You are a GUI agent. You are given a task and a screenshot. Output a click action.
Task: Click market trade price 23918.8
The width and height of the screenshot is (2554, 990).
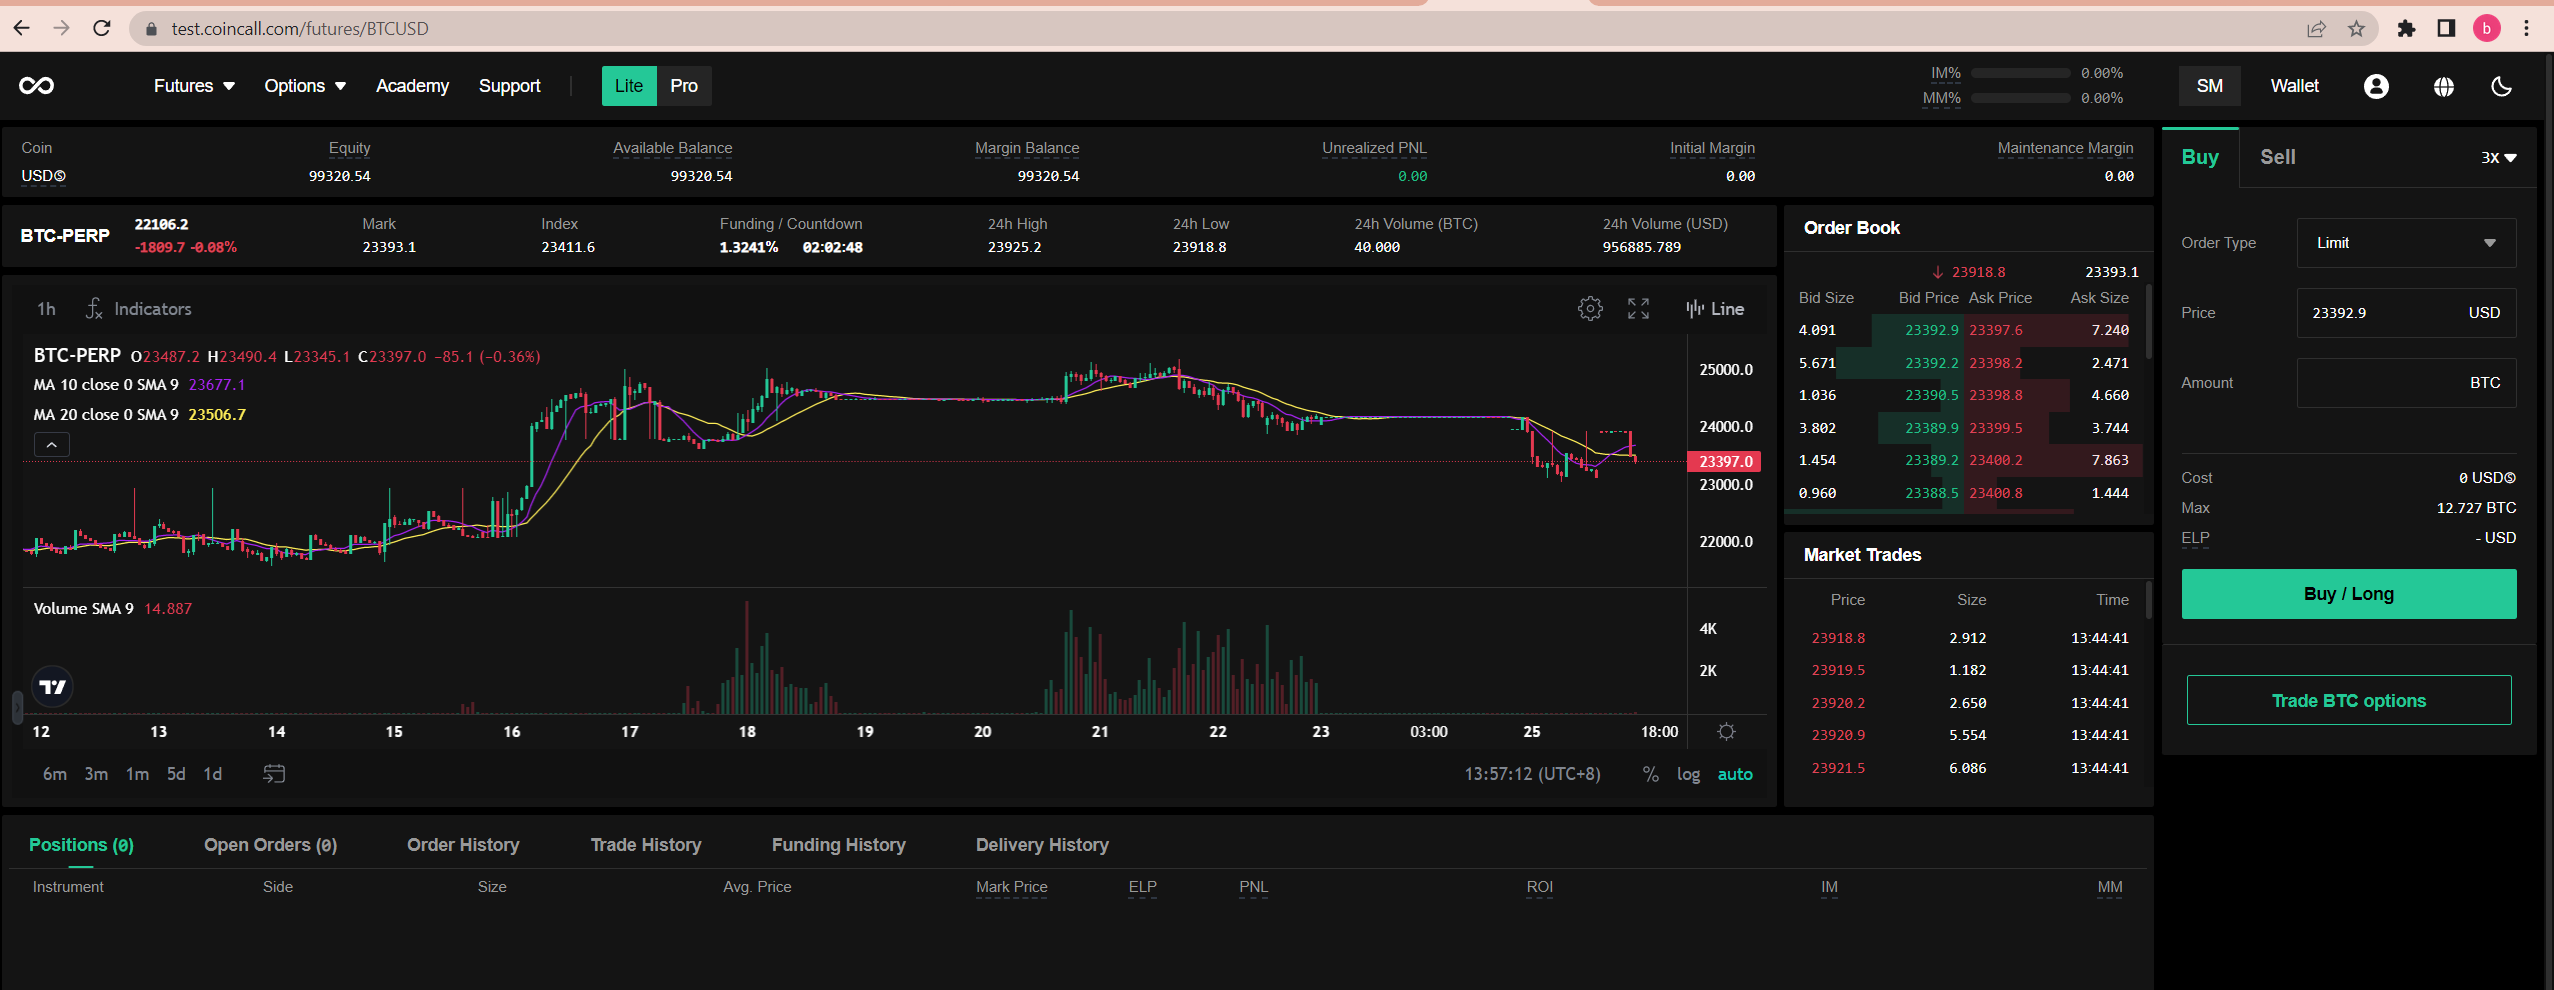click(x=1838, y=638)
